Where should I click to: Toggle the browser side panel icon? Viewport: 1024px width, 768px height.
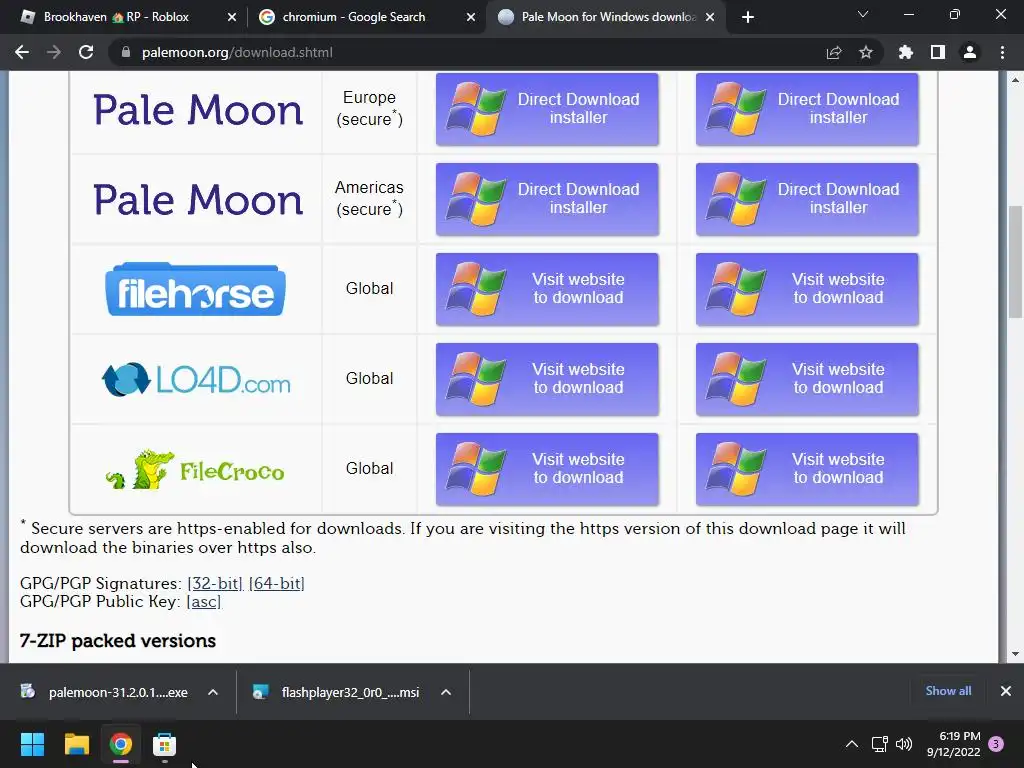click(x=938, y=52)
